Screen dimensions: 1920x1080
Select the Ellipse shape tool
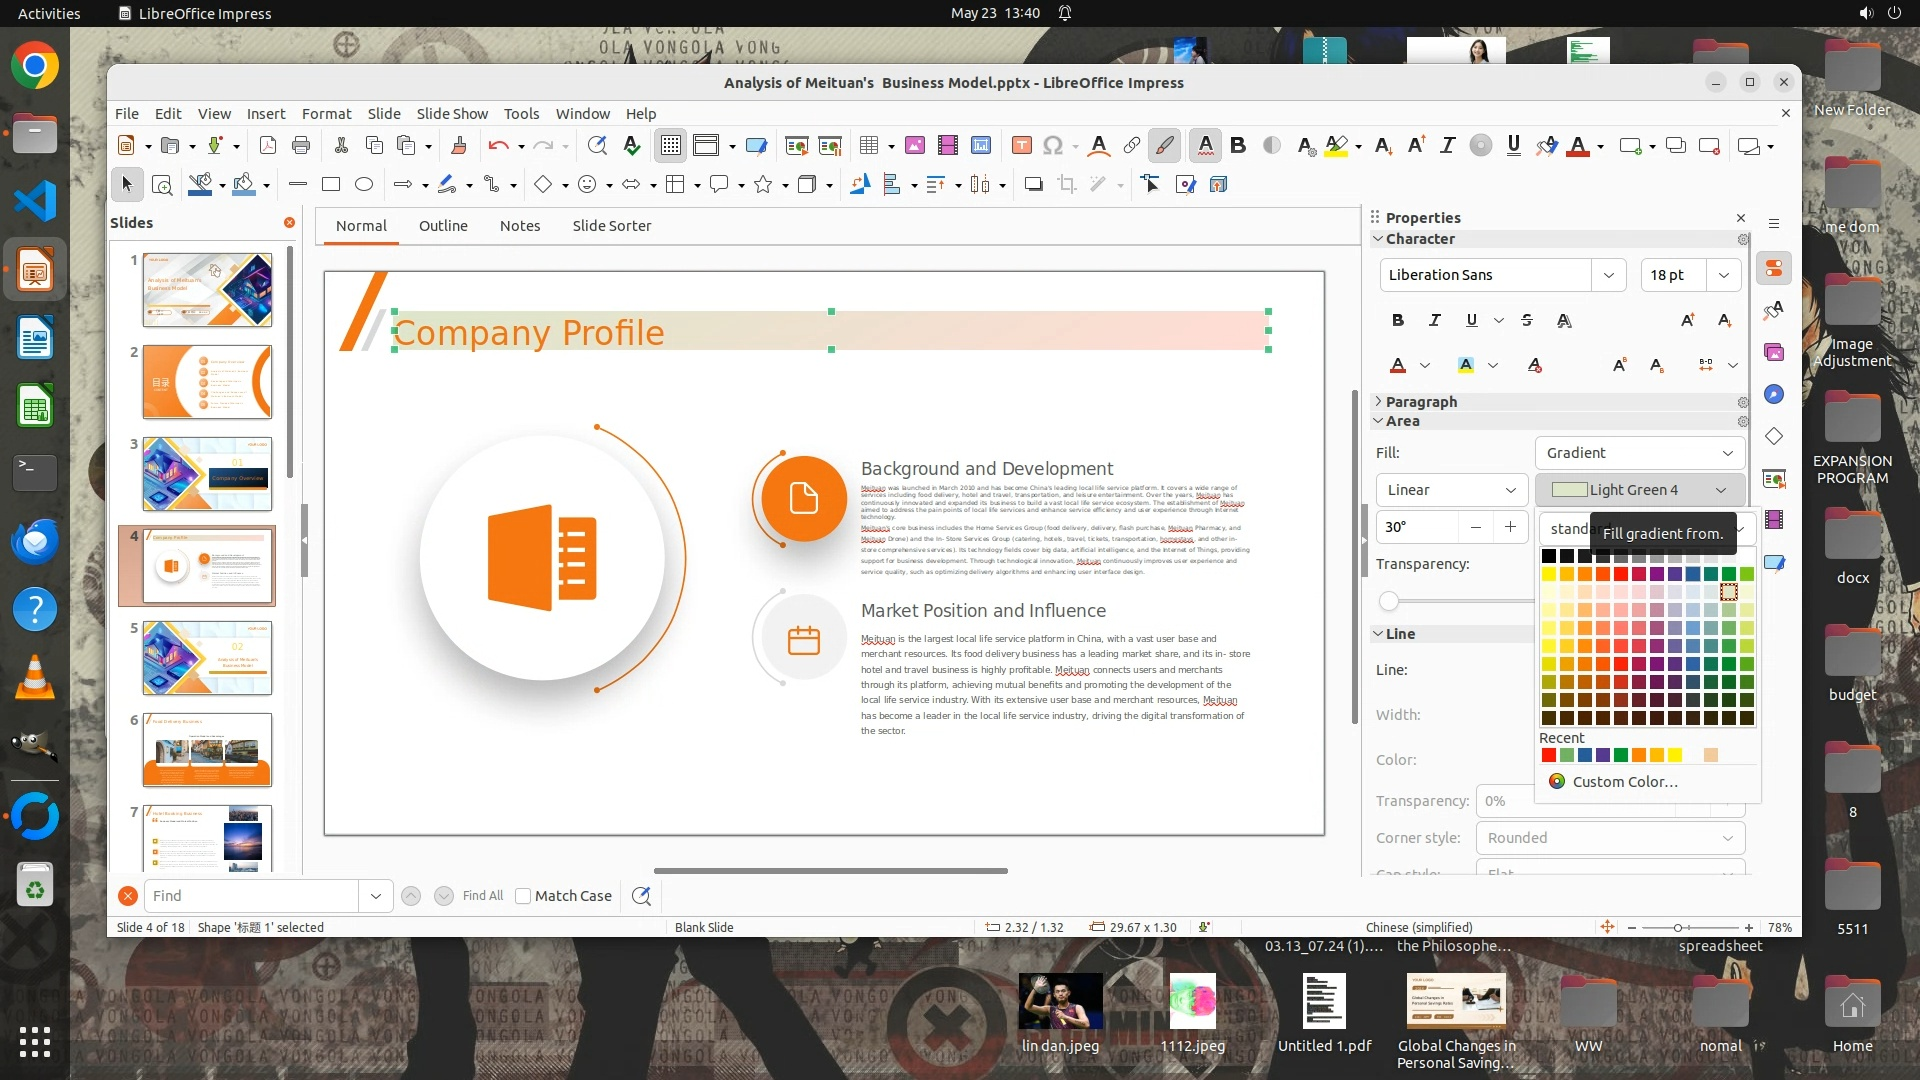click(364, 184)
